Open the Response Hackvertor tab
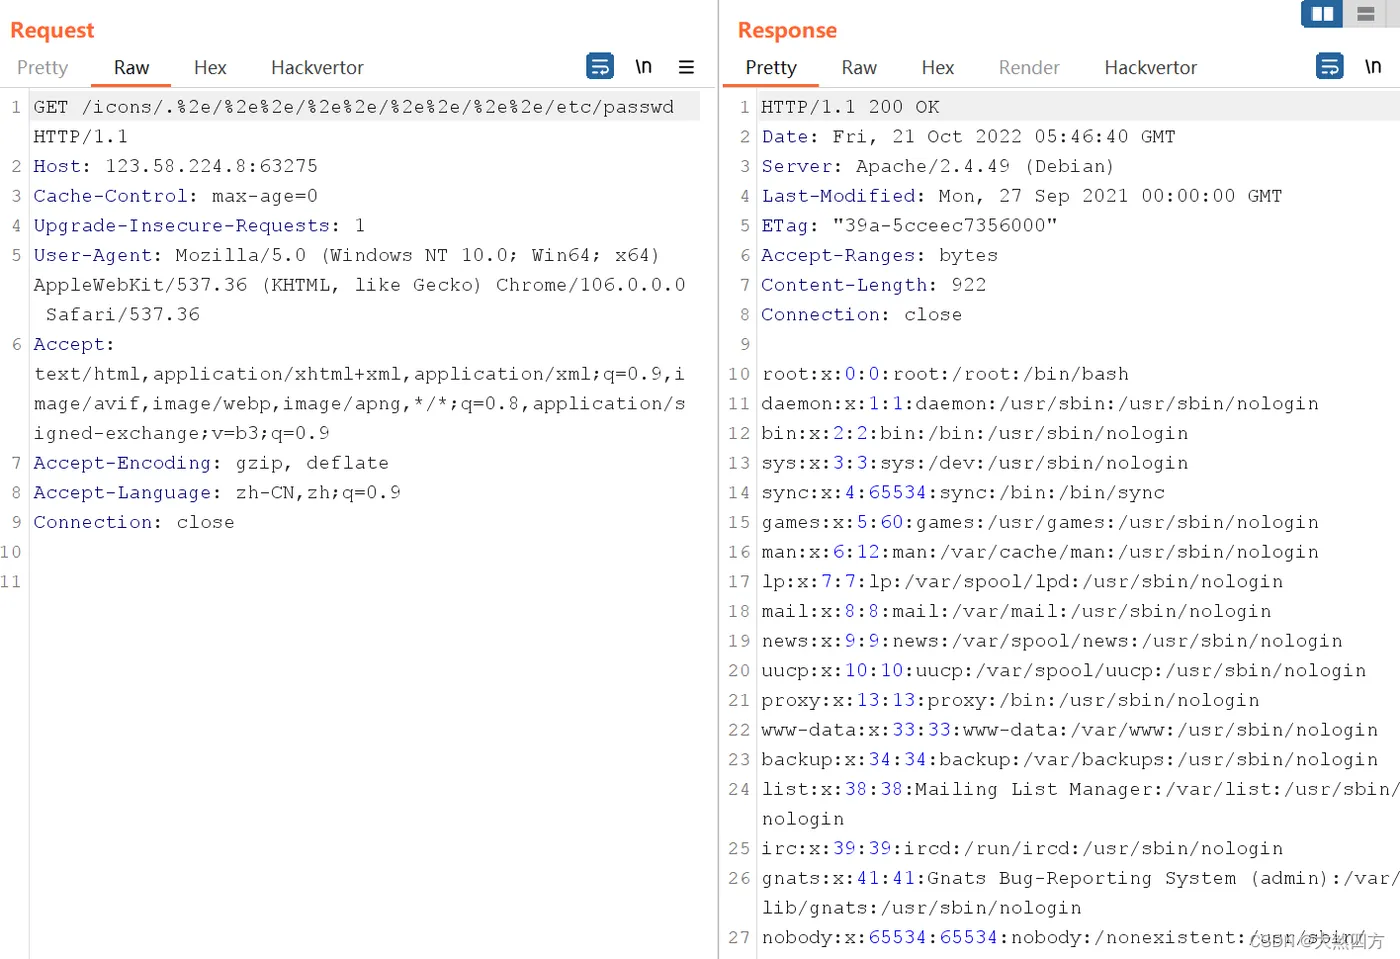This screenshot has width=1400, height=959. tap(1151, 68)
